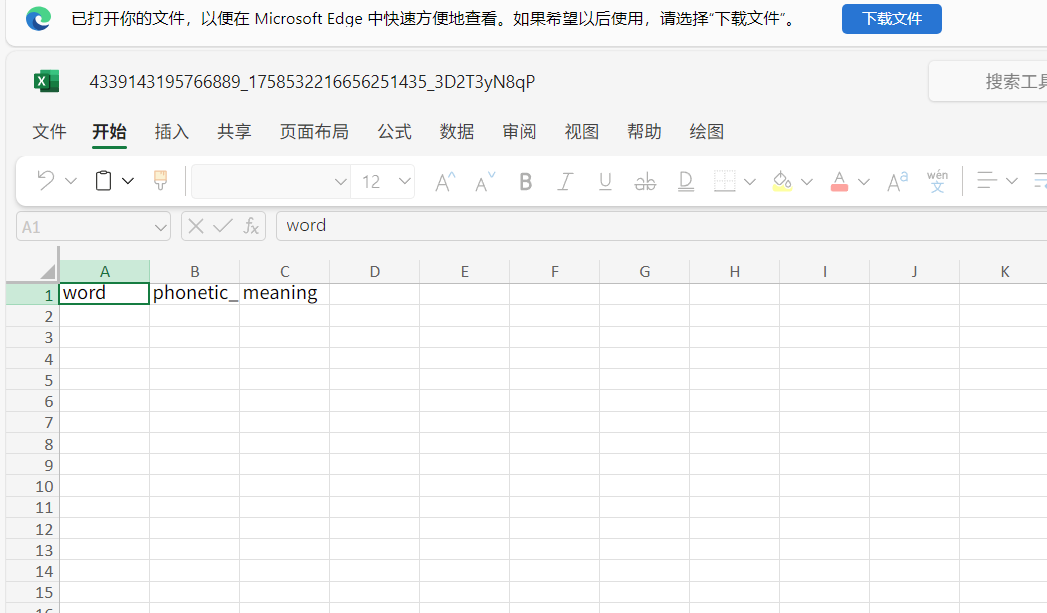Open the font size dropdown

[405, 182]
